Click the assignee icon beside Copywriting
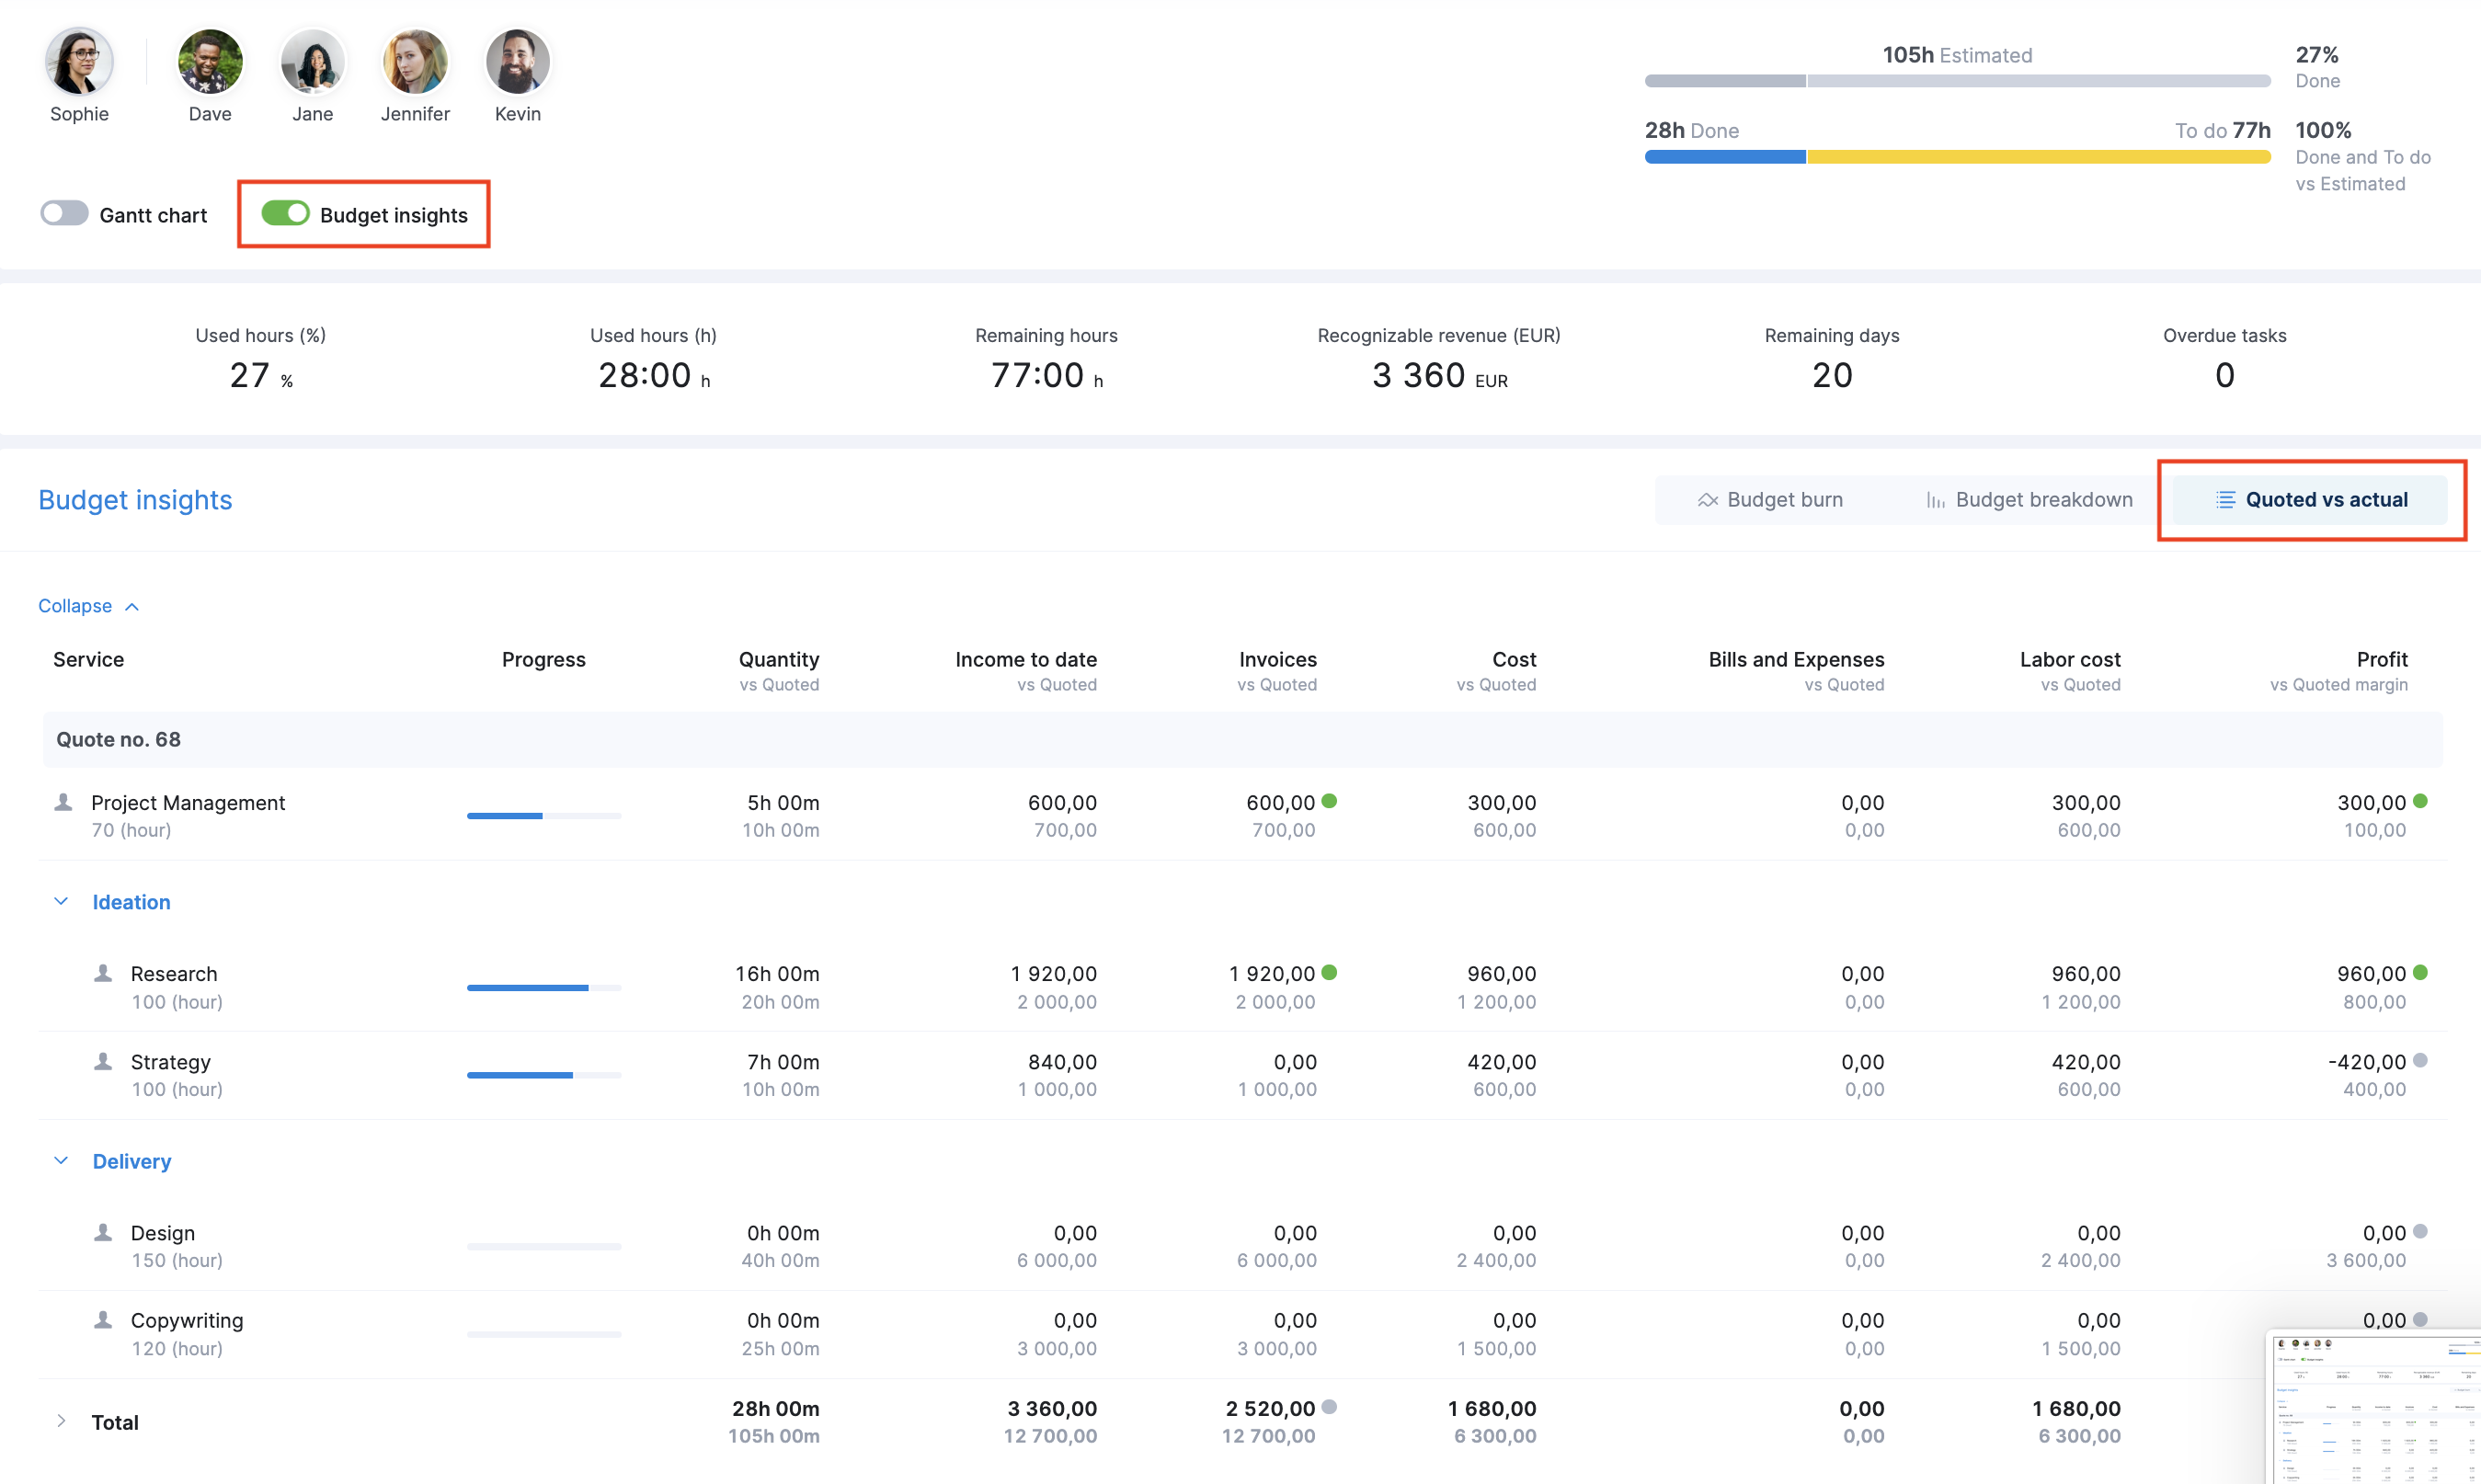The height and width of the screenshot is (1484, 2481). (102, 1319)
